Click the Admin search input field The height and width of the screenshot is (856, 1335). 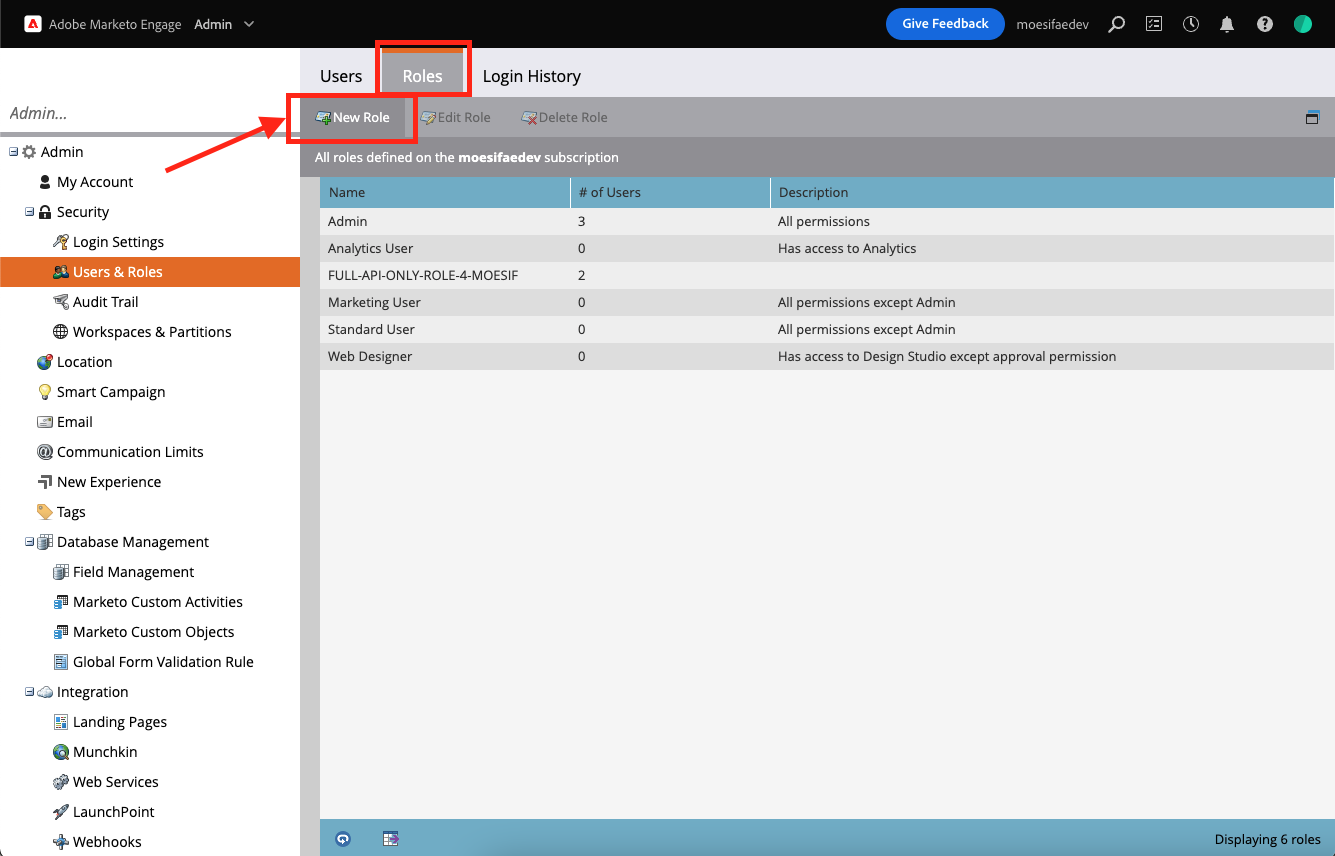[x=150, y=113]
